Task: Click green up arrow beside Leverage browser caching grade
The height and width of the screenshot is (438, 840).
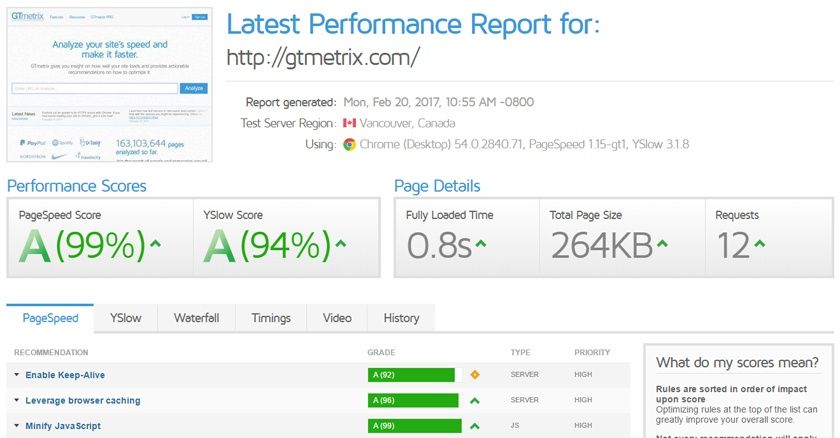Action: (475, 401)
